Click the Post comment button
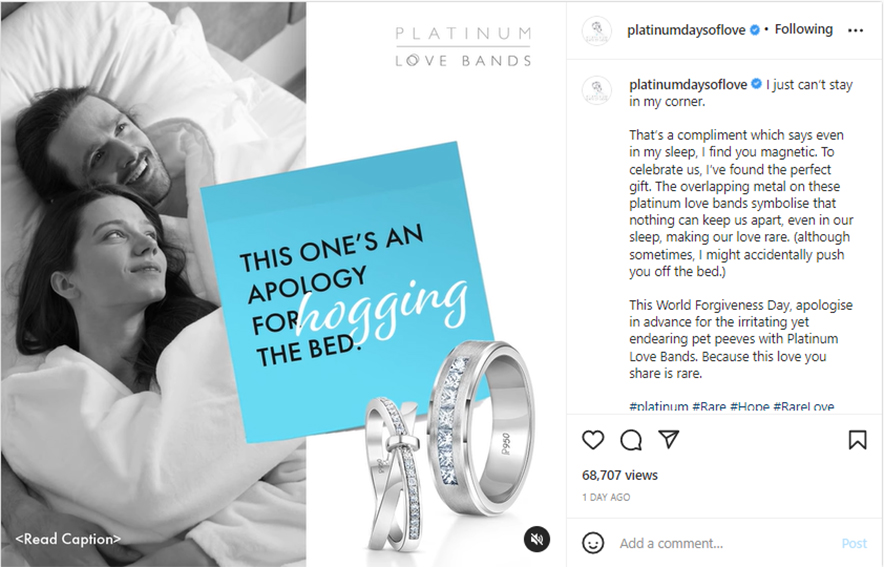 click(x=854, y=543)
